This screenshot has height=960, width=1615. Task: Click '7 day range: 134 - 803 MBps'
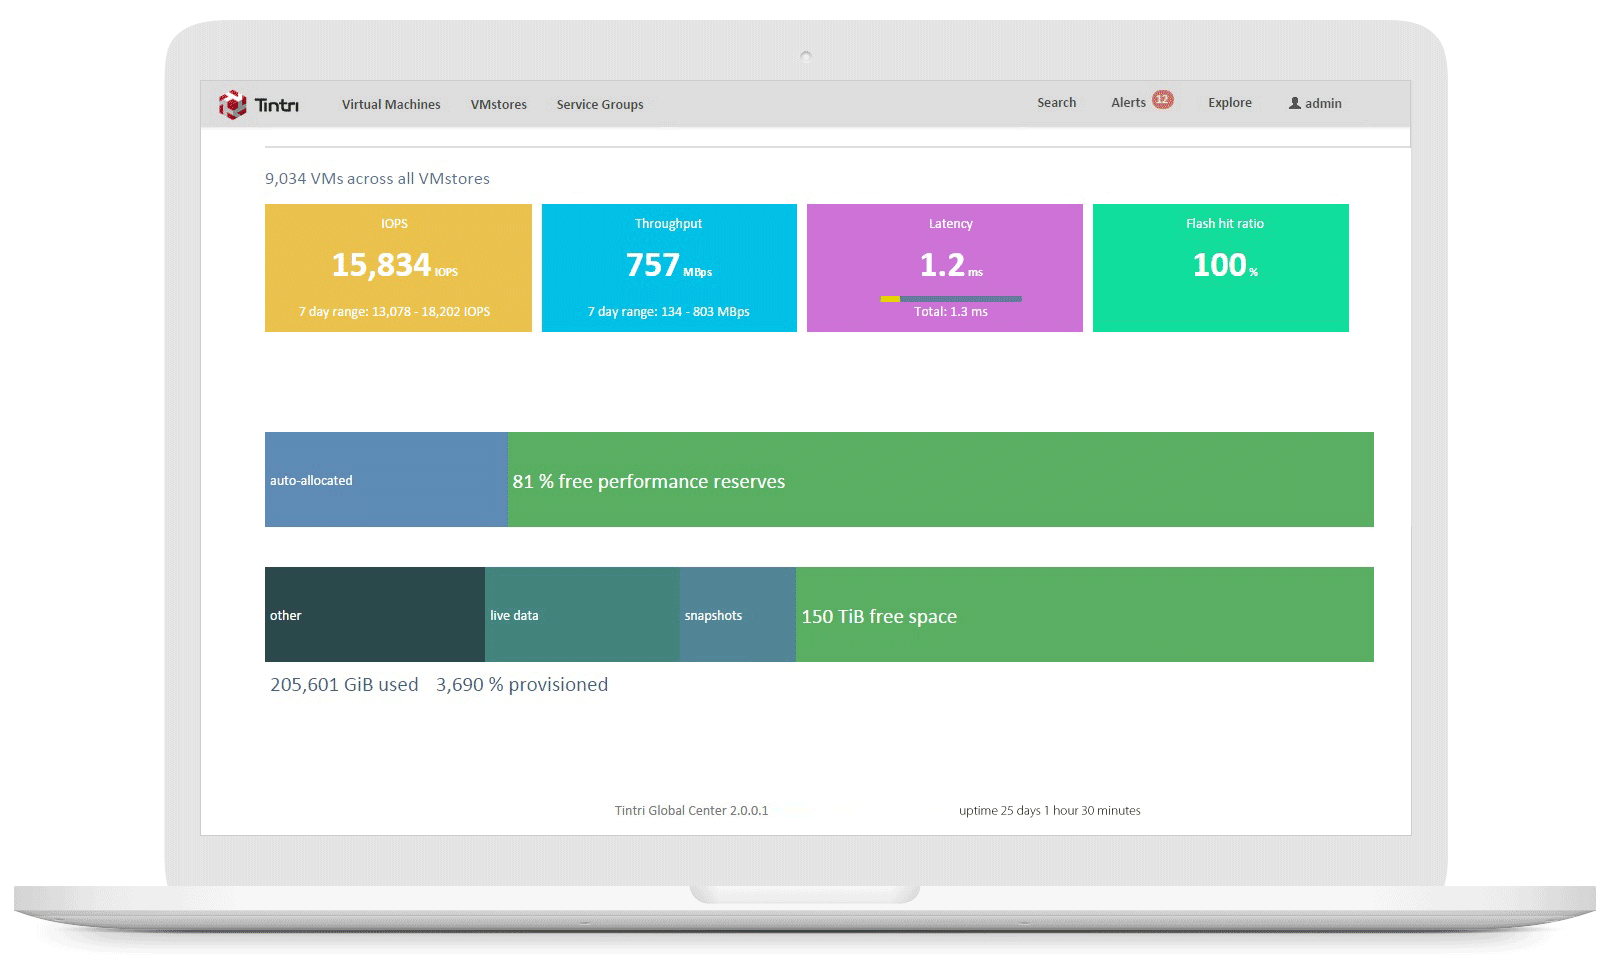point(669,311)
